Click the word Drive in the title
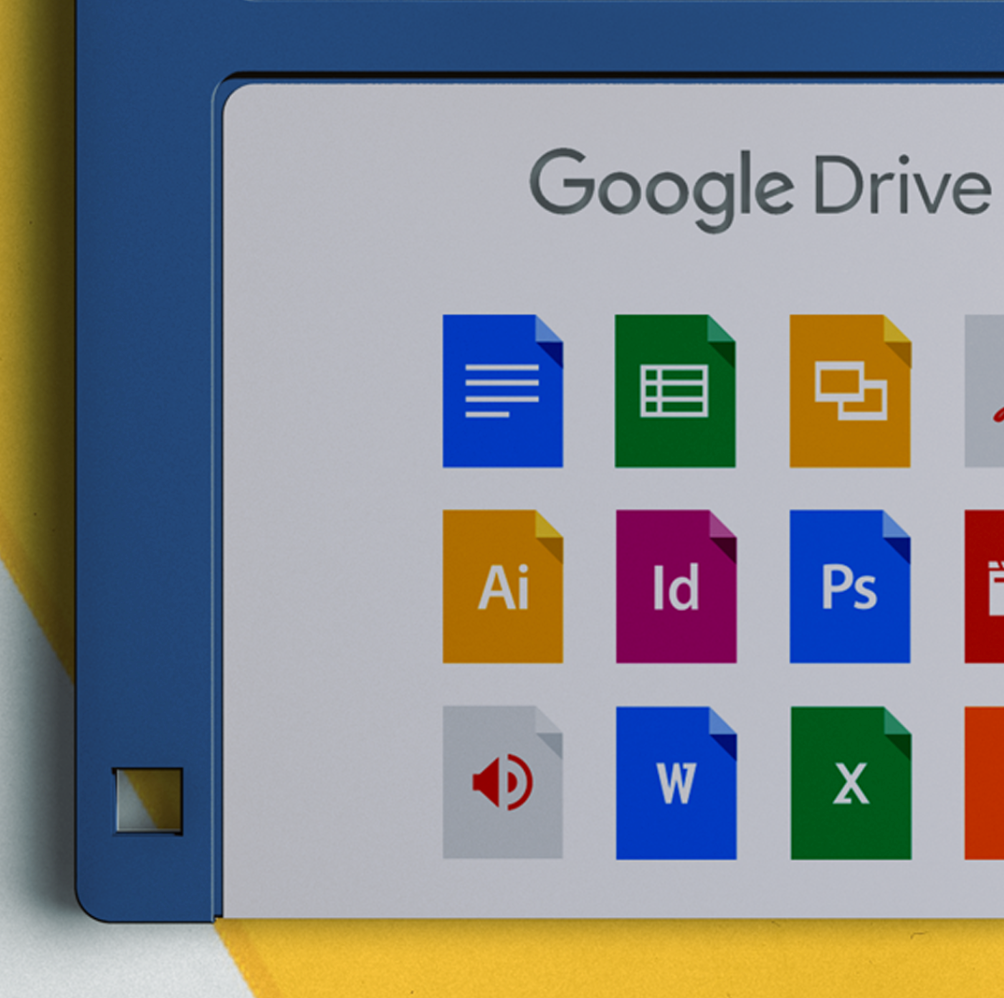 coord(900,185)
